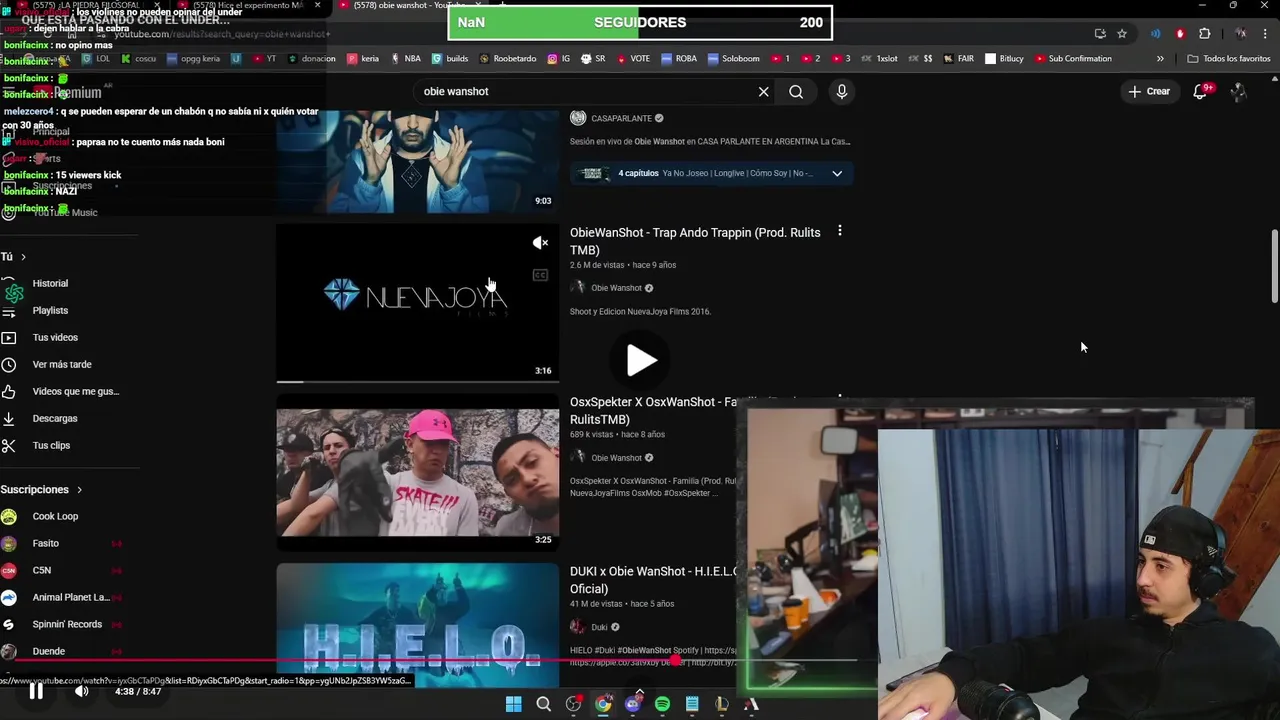Open the 'Videos que me gus...' item

click(x=75, y=391)
